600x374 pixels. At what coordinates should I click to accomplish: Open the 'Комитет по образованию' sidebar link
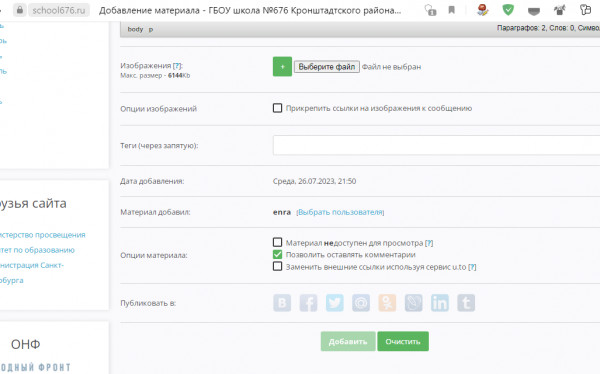pyautogui.click(x=37, y=250)
